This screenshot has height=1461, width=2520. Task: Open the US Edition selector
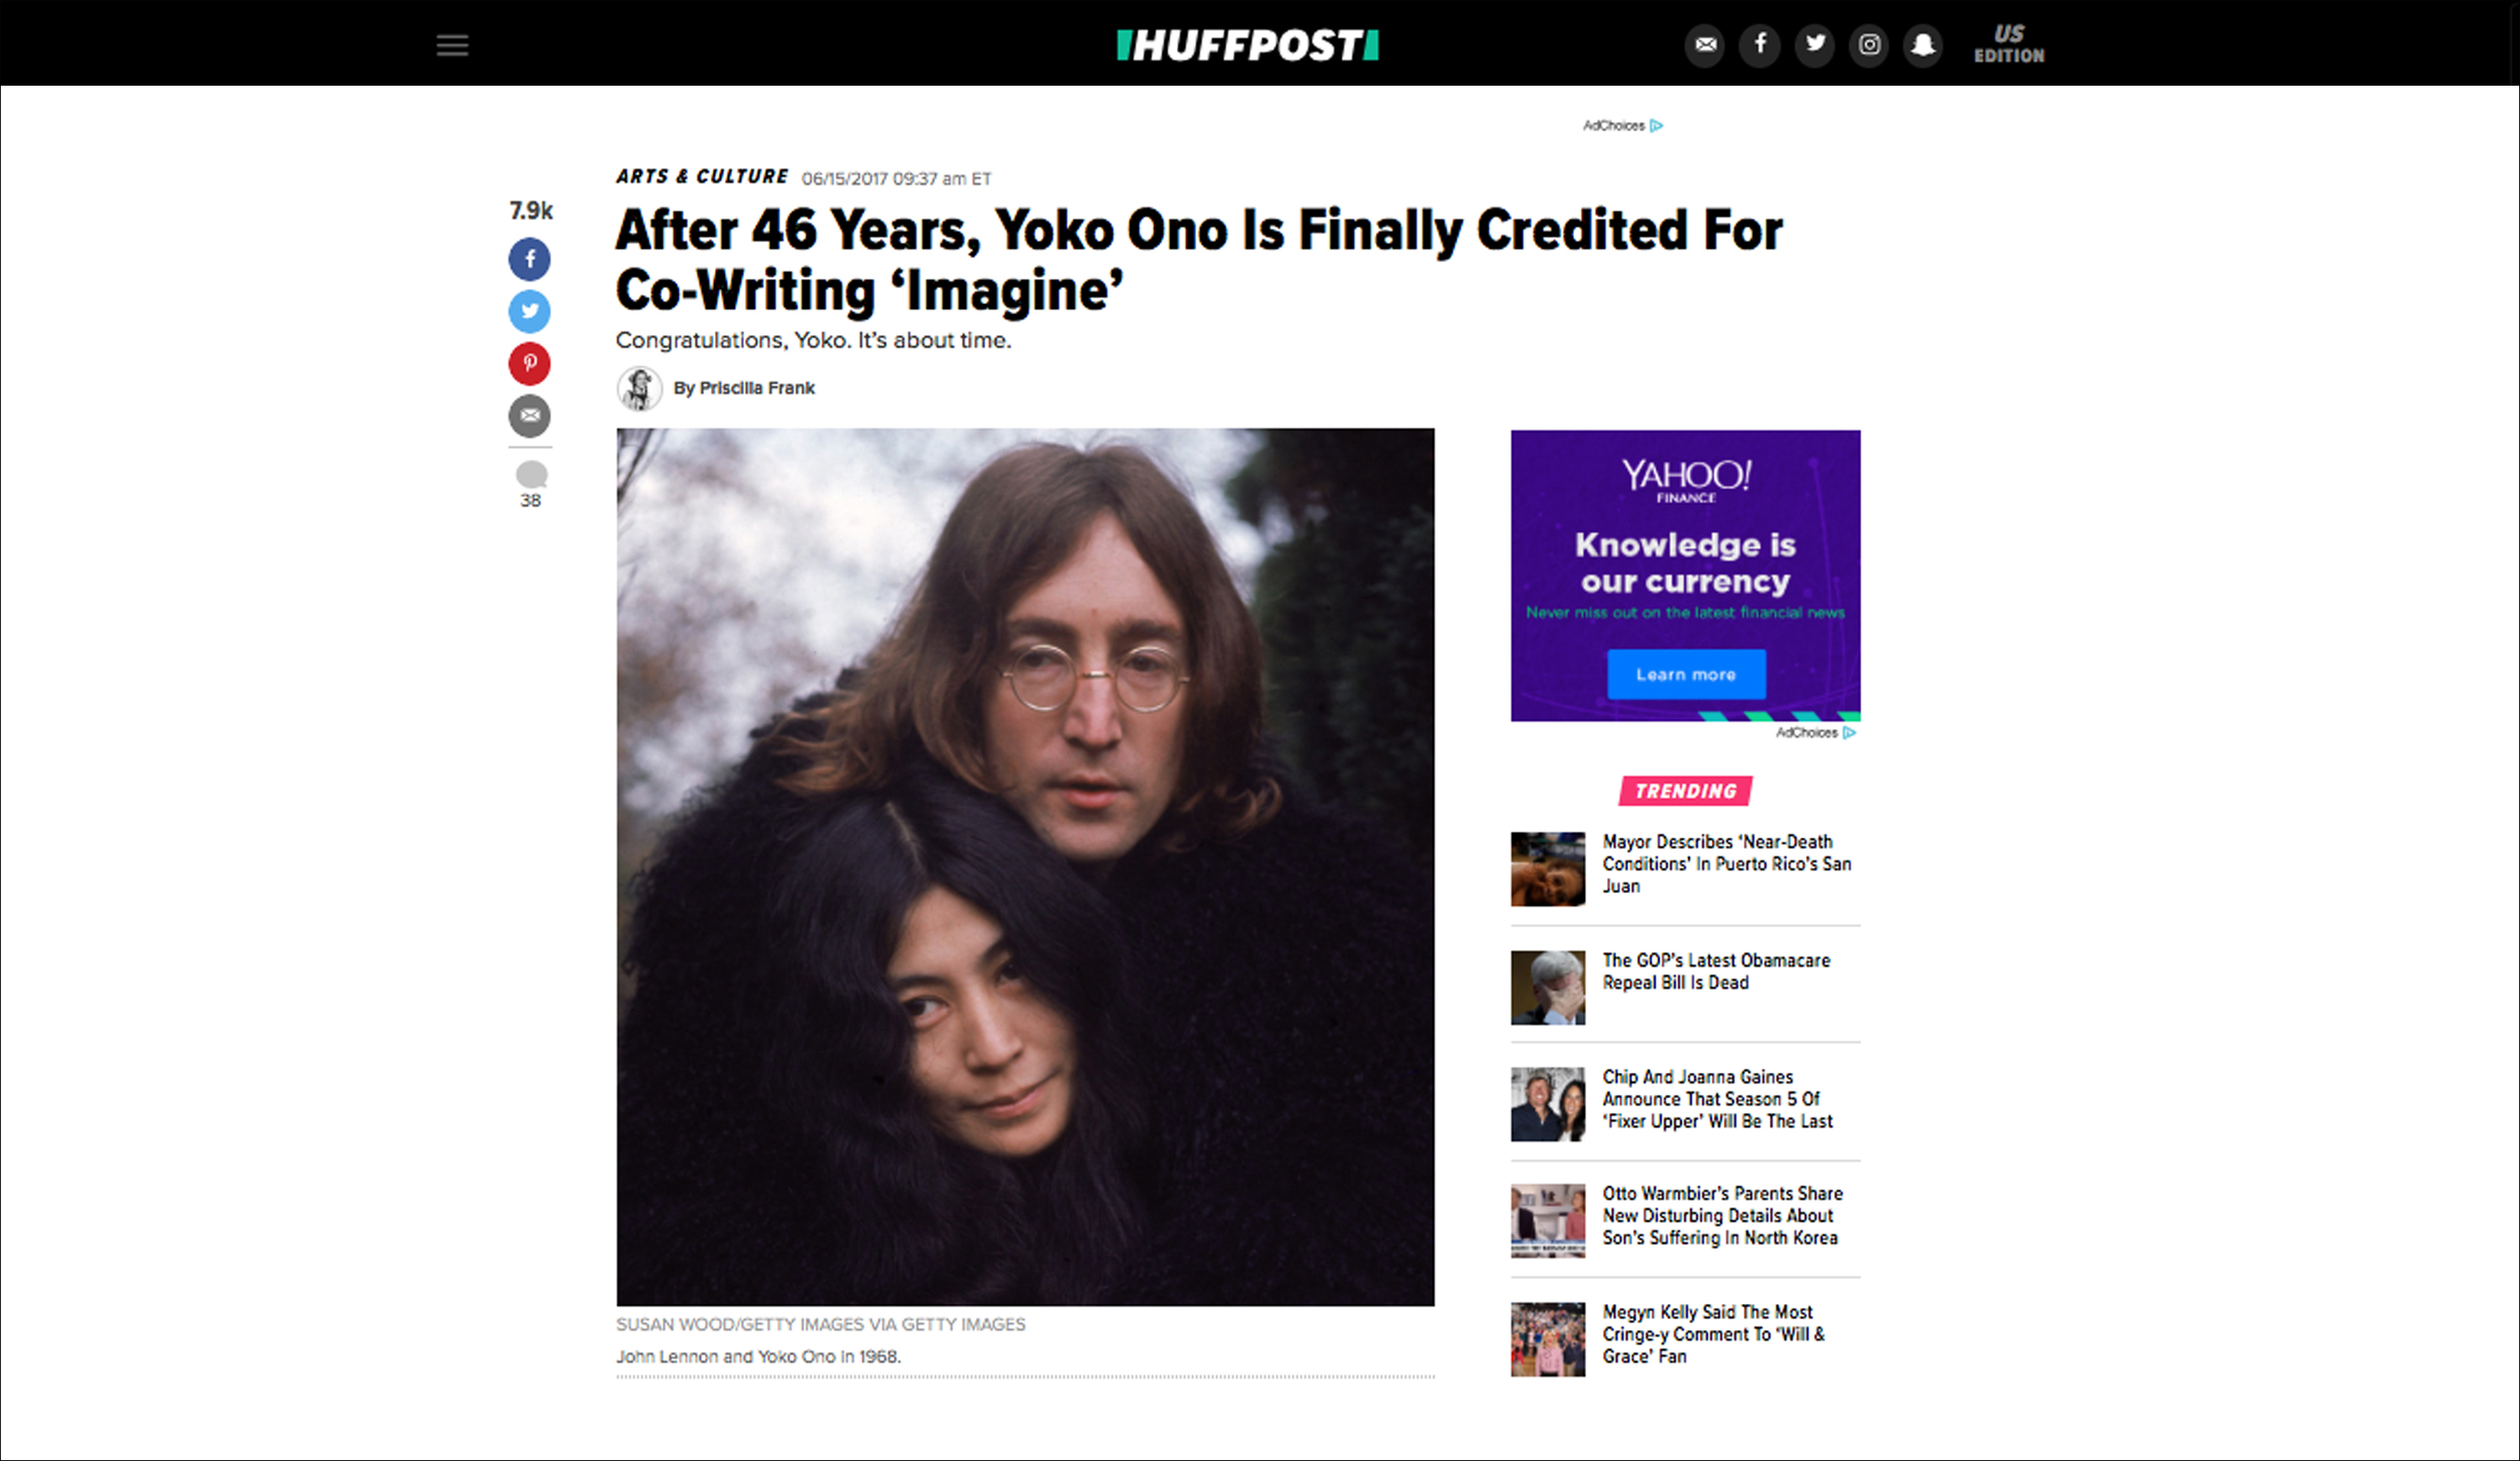point(2009,45)
